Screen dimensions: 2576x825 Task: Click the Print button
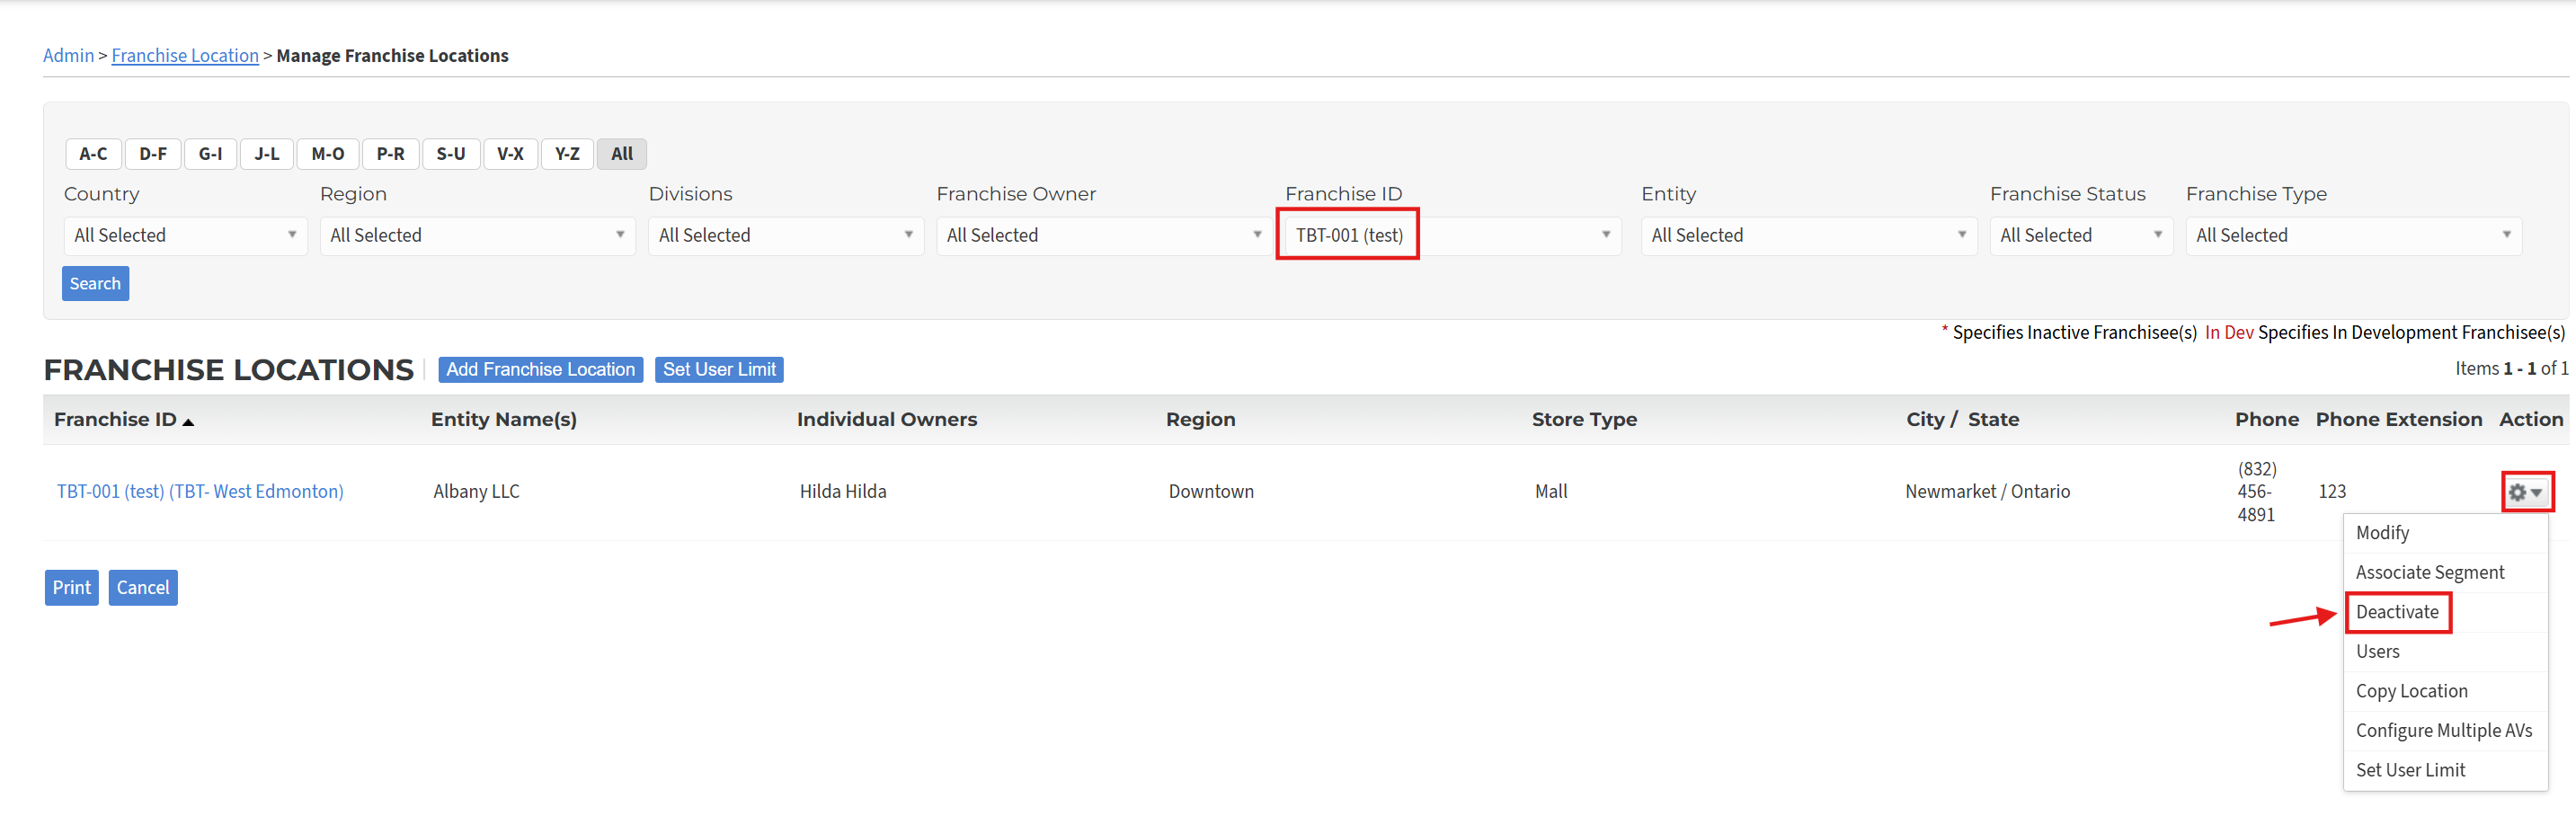(72, 588)
